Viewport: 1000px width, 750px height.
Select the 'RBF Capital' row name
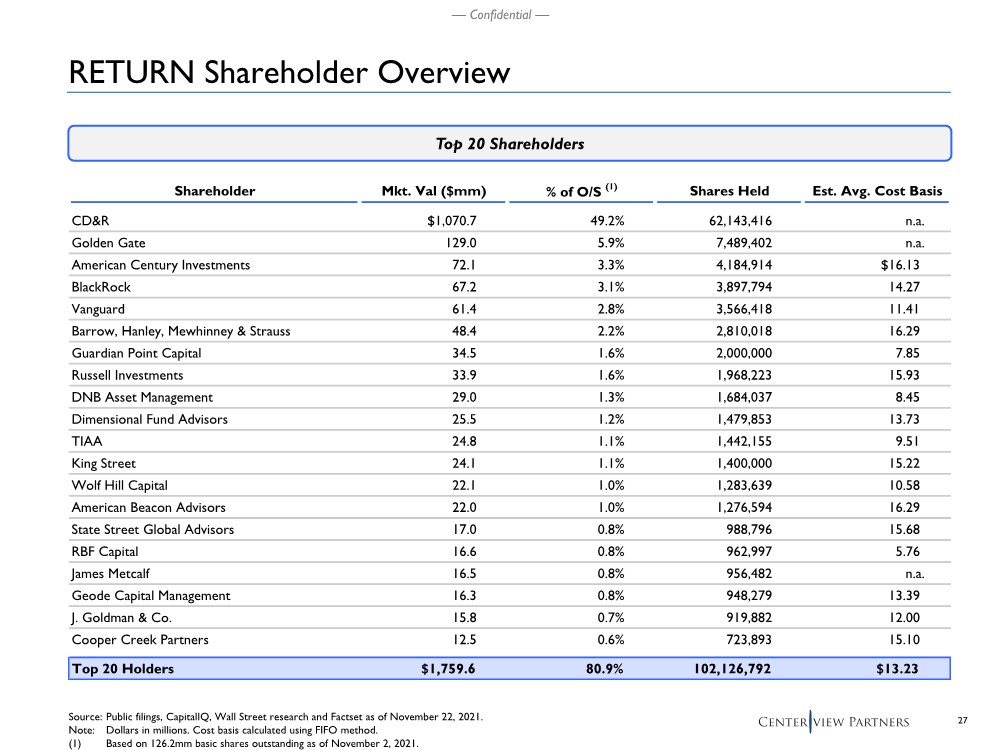coord(105,552)
